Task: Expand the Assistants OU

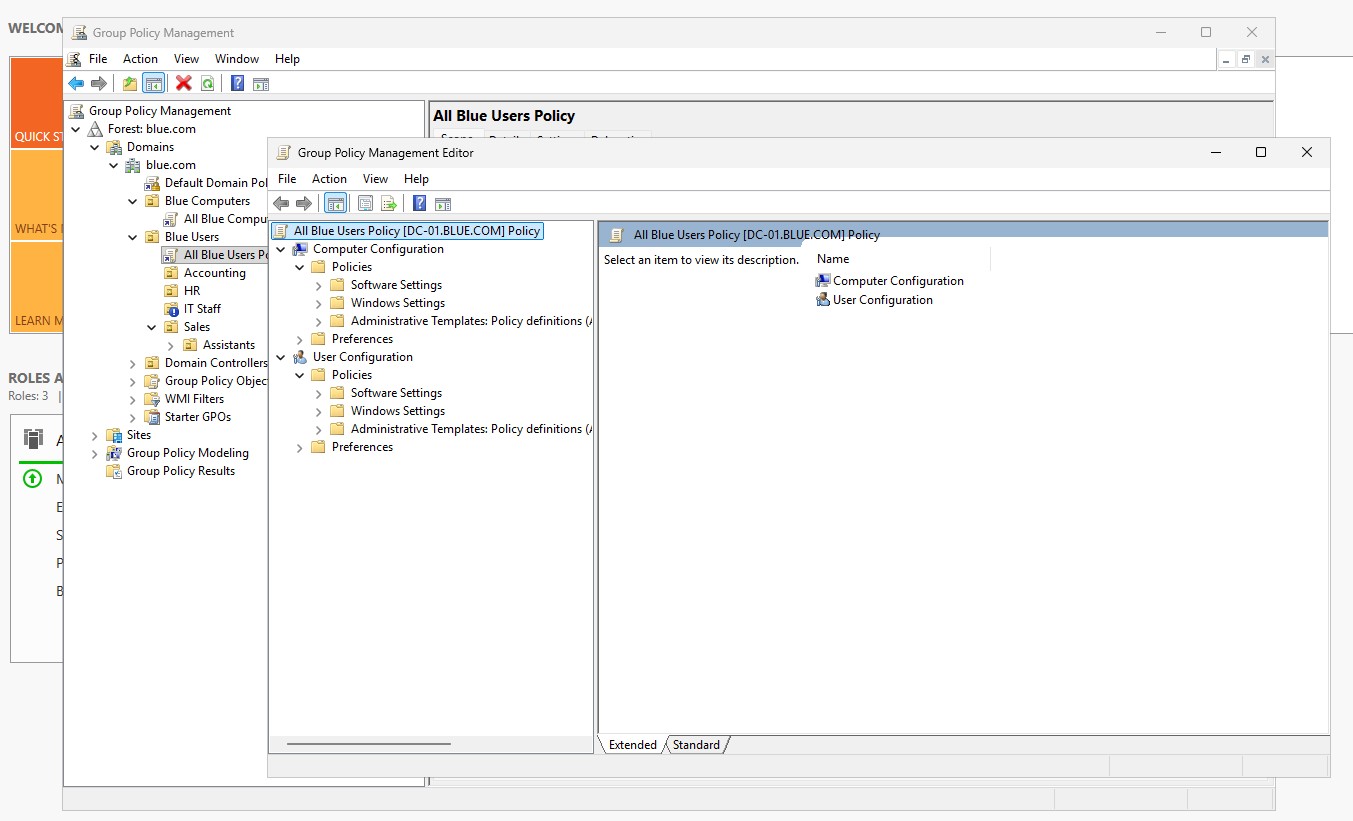Action: pyautogui.click(x=171, y=345)
